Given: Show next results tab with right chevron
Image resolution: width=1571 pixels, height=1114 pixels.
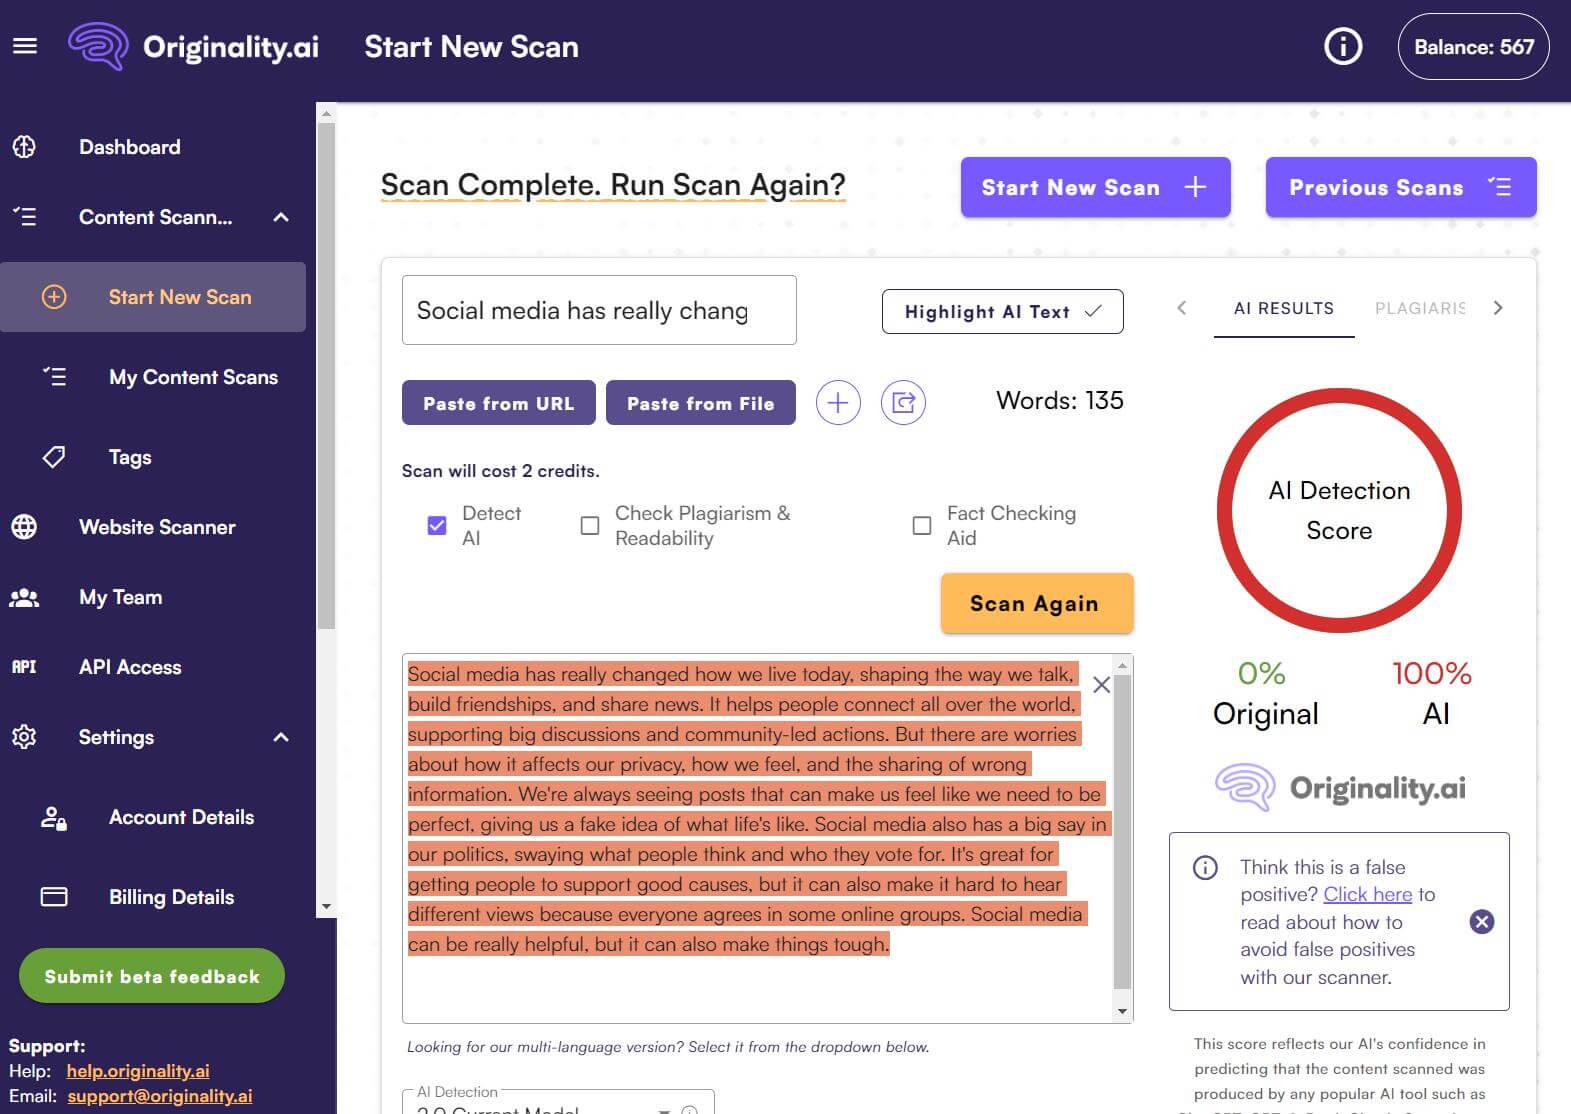Looking at the screenshot, I should coord(1497,308).
